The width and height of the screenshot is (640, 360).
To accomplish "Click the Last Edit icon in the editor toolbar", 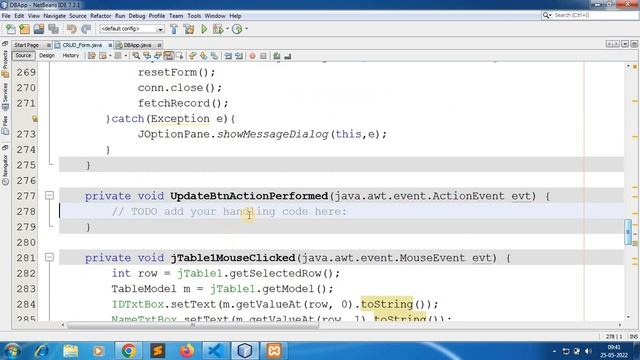I will click(x=92, y=56).
